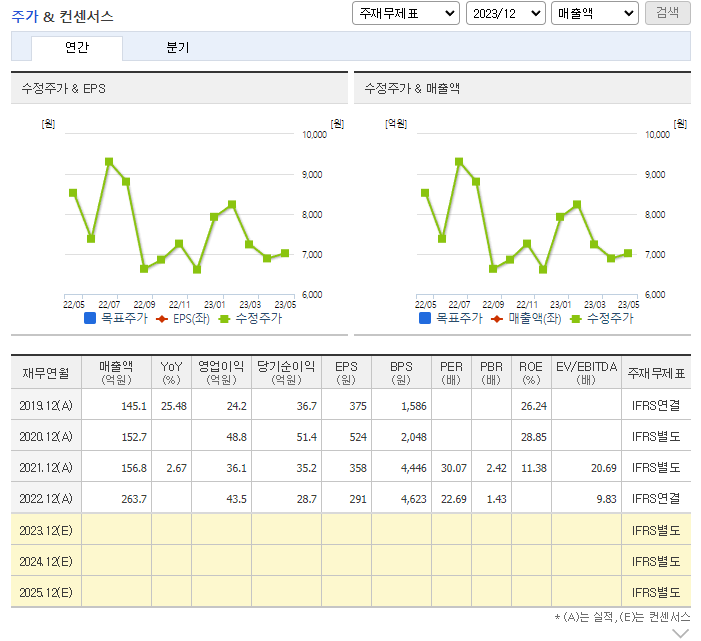Click the EPS (원) column header
The width and height of the screenshot is (701, 641).
[x=346, y=372]
